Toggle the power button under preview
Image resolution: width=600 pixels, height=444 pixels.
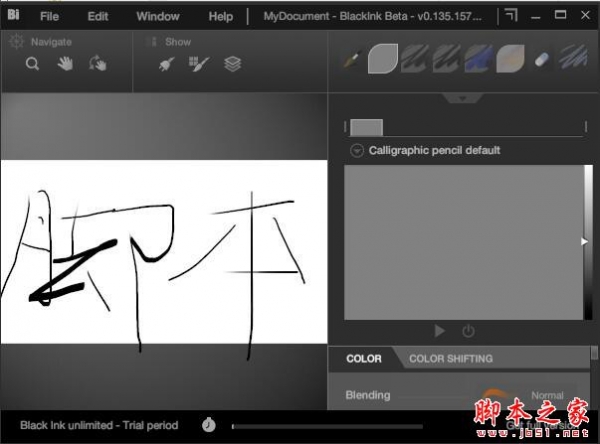click(x=468, y=331)
